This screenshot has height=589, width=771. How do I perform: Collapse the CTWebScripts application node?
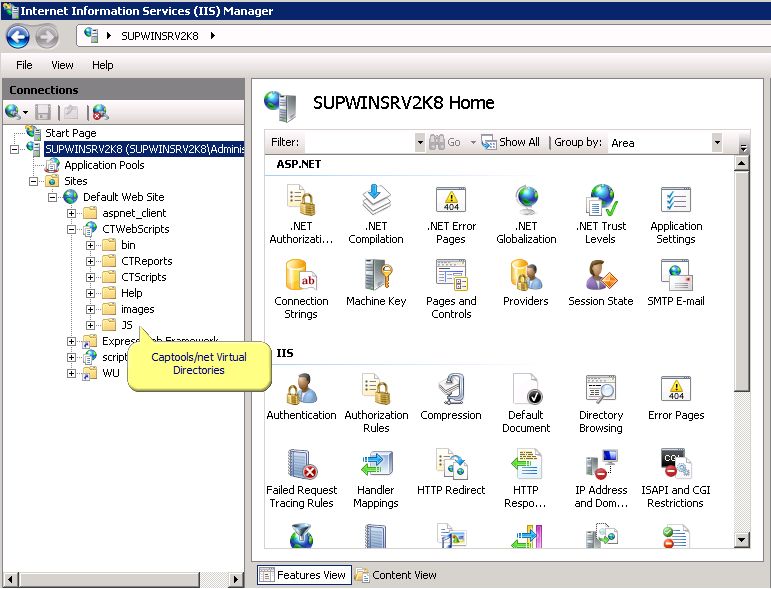(x=71, y=229)
